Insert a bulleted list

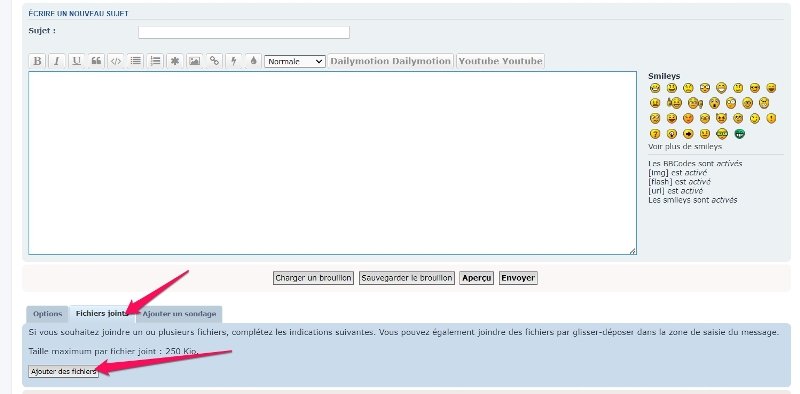point(135,61)
